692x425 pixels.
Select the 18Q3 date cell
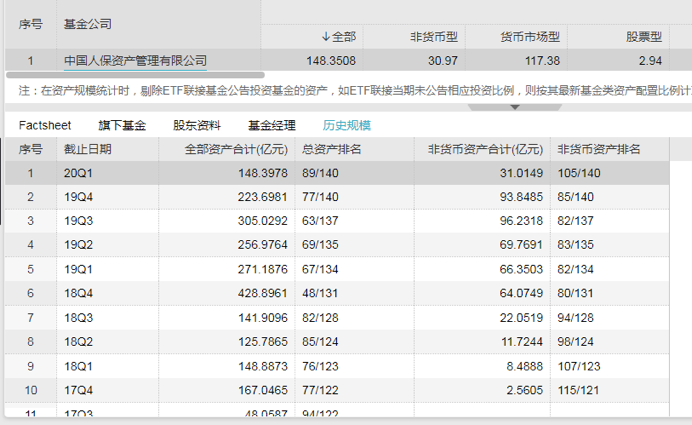click(78, 318)
